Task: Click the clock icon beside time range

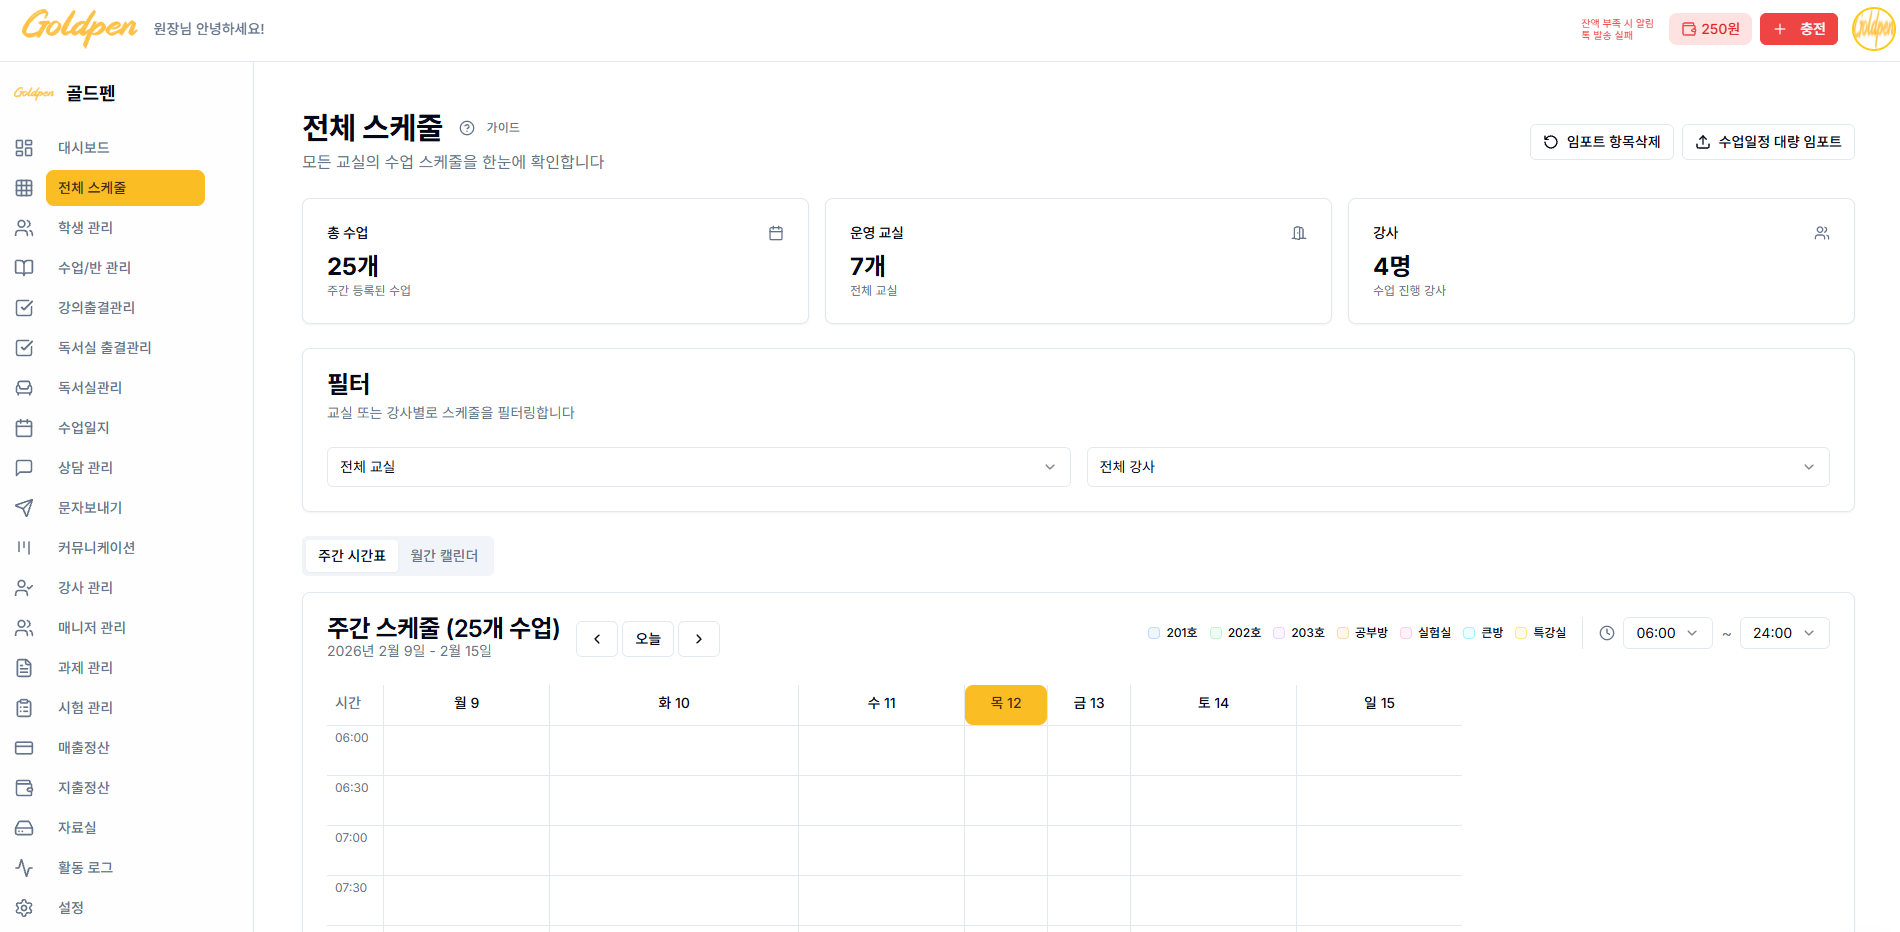Action: click(1606, 632)
